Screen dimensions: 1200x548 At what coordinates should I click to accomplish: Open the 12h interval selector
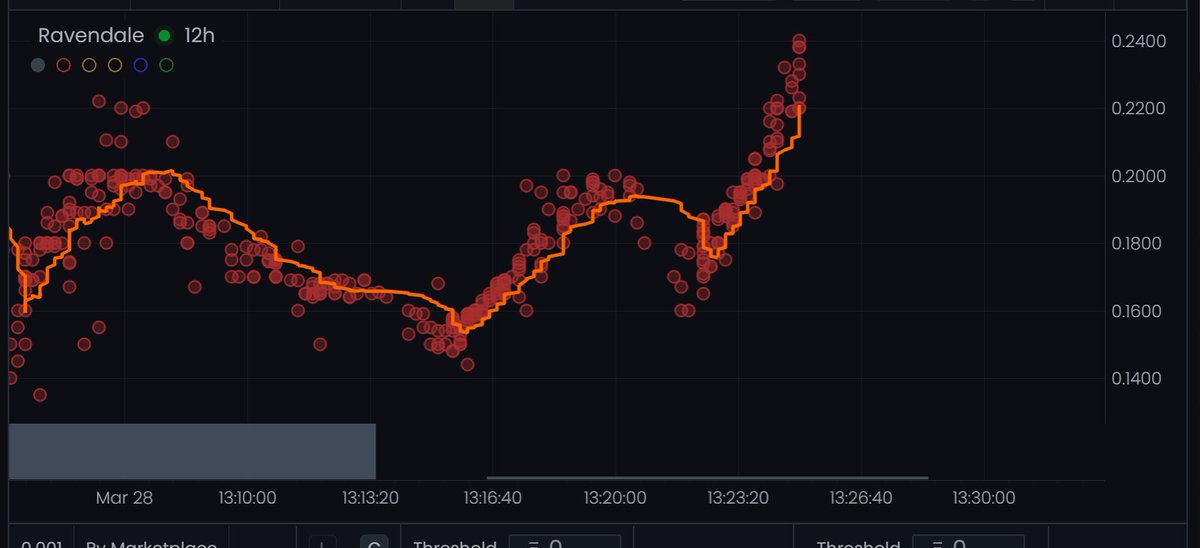(x=199, y=36)
